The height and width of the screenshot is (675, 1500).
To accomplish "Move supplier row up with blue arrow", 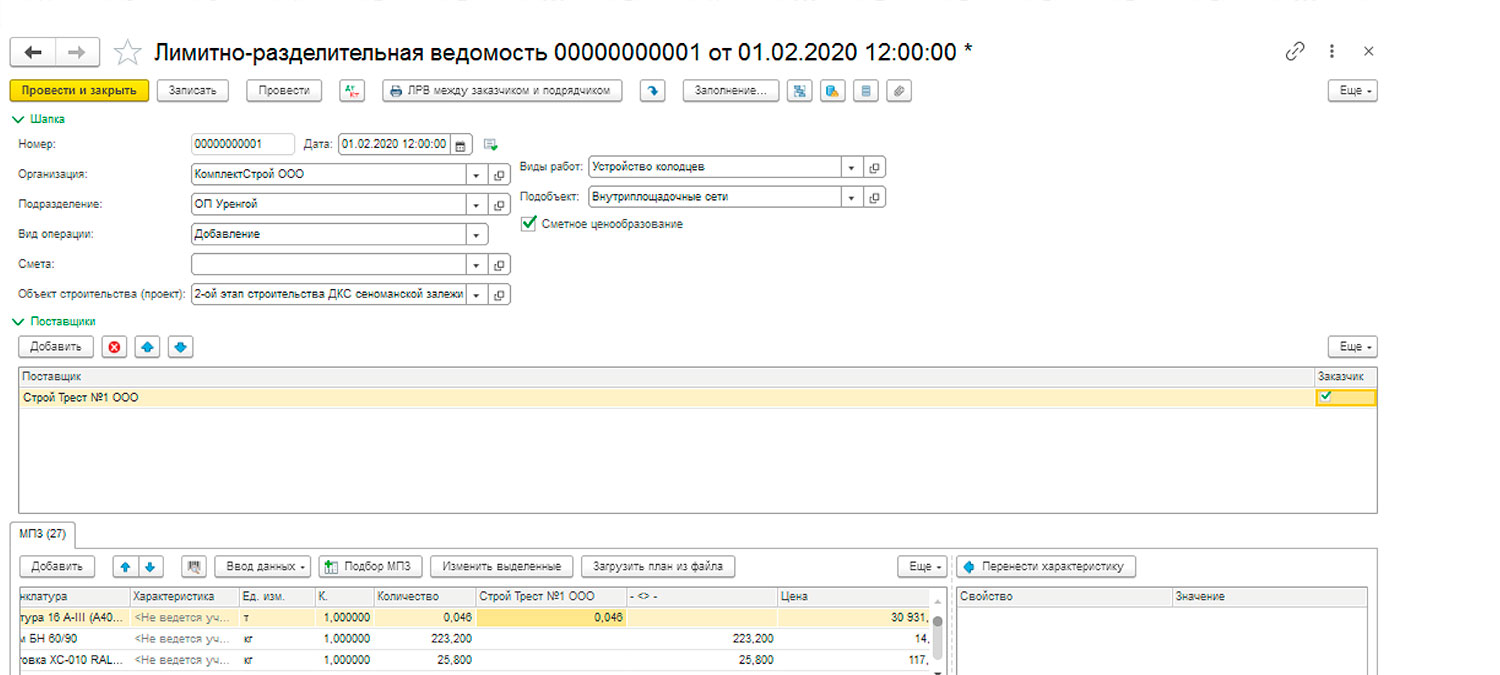I will click(147, 347).
